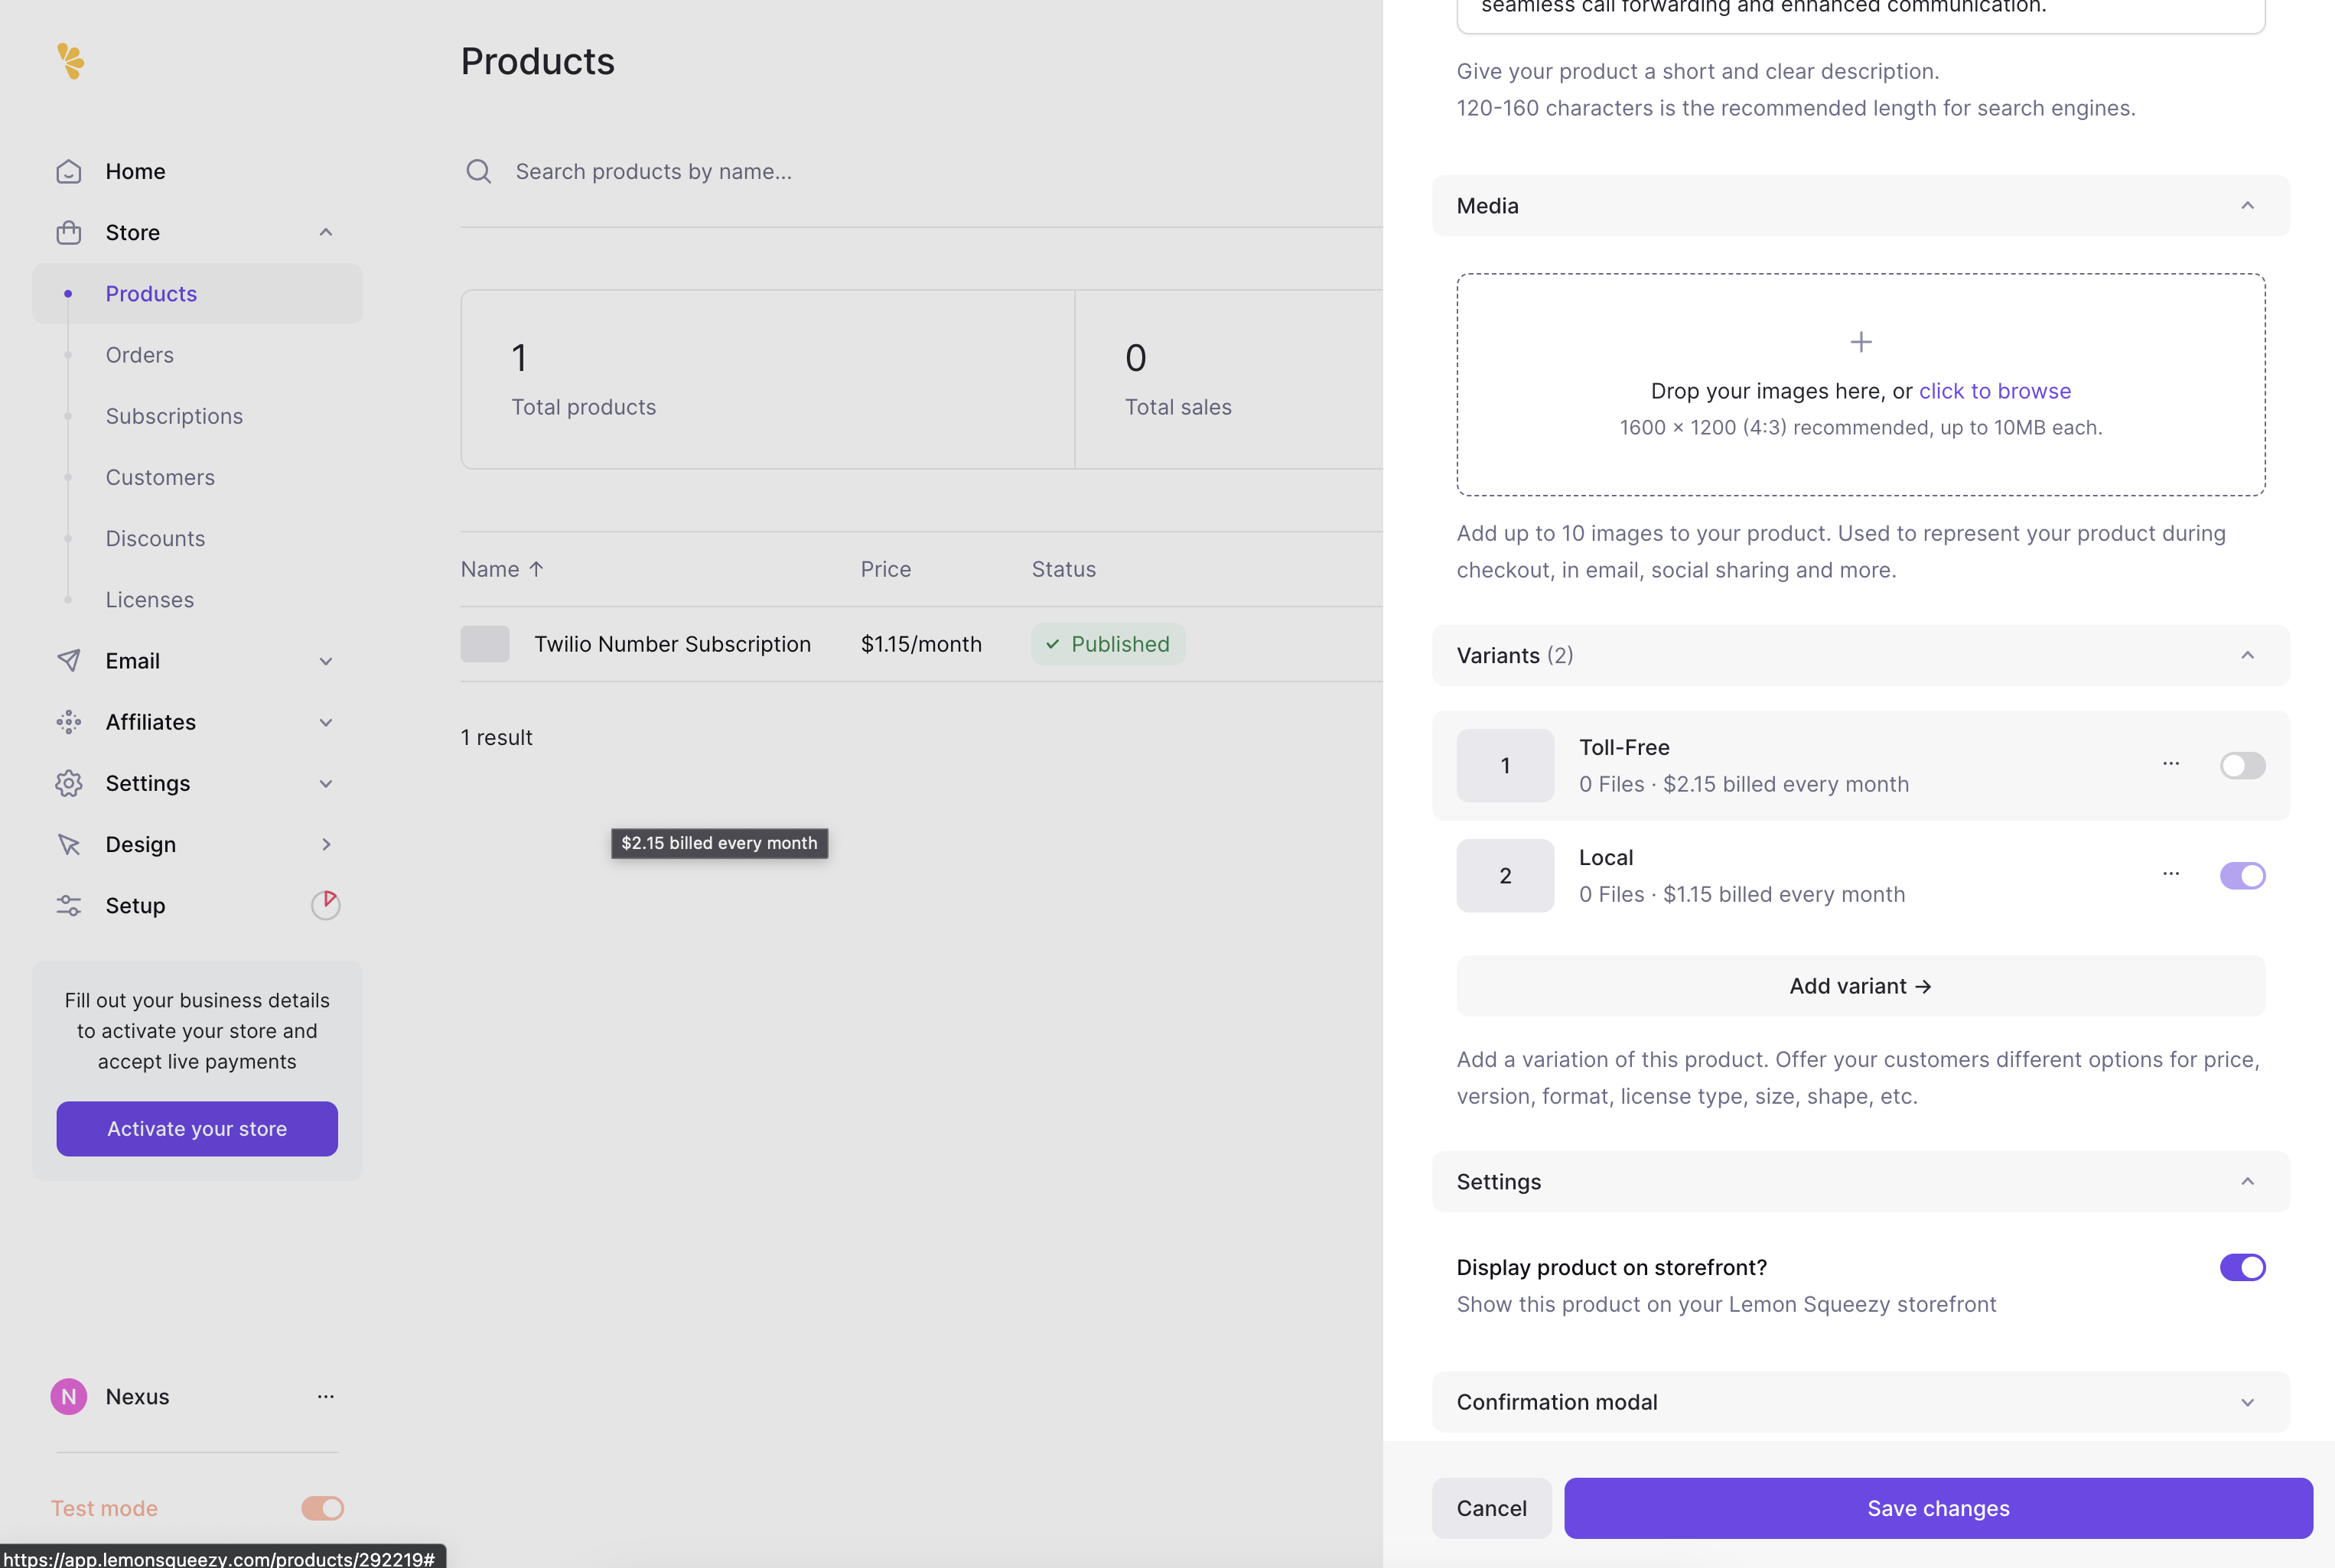Click the Email paper plane icon
2335x1568 pixels.
click(x=69, y=660)
